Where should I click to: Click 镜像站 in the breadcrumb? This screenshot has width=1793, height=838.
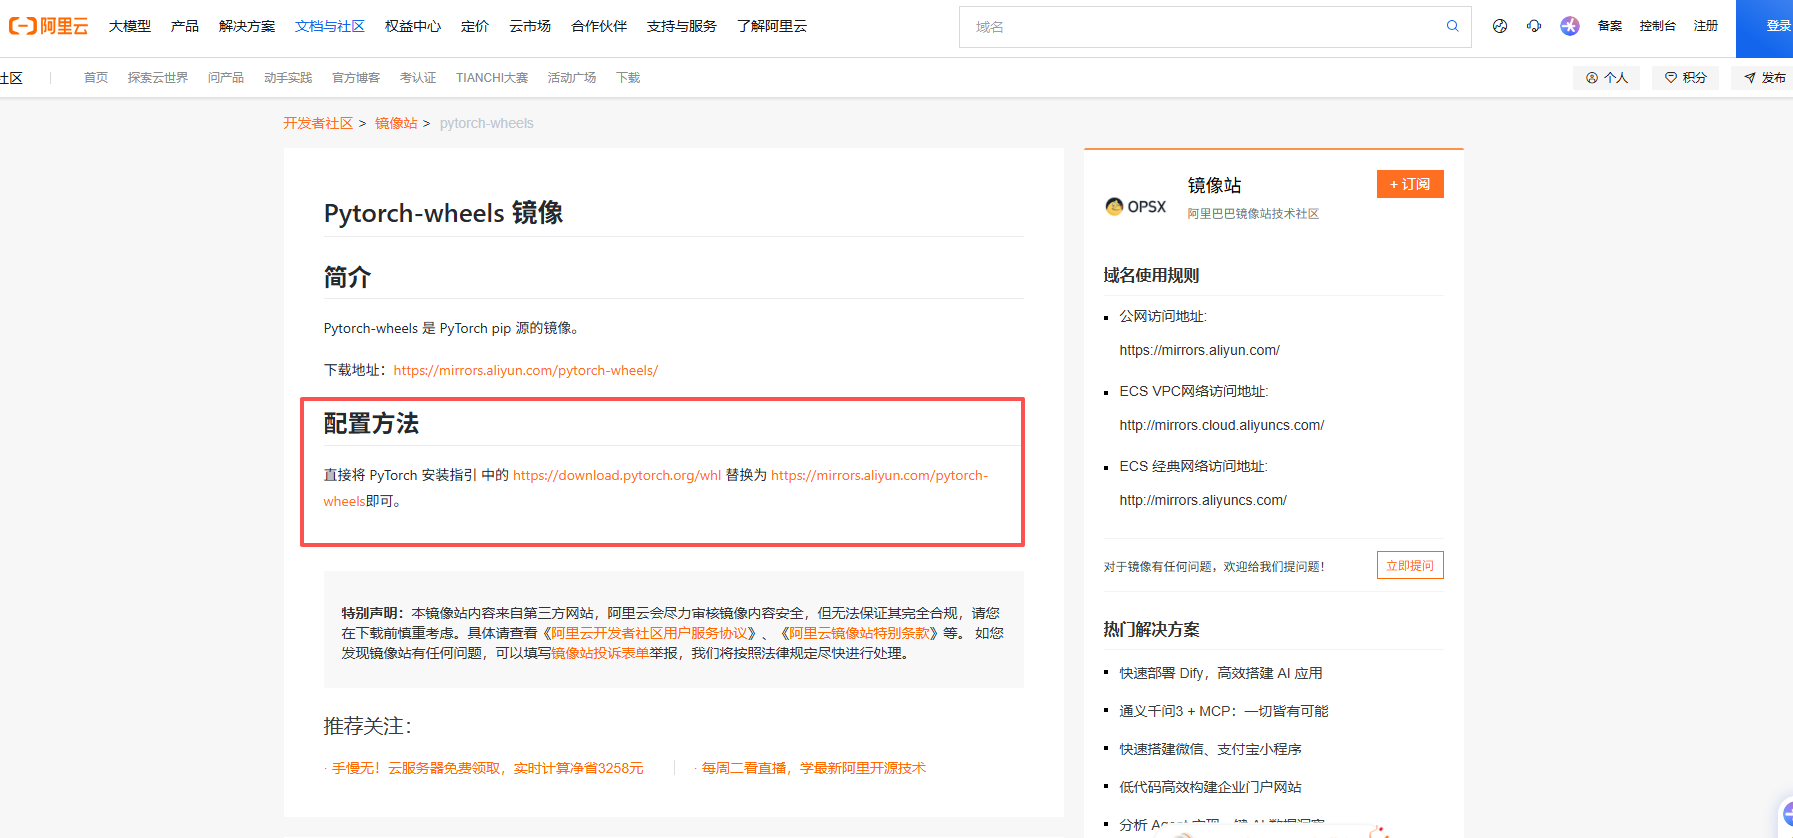tap(396, 123)
